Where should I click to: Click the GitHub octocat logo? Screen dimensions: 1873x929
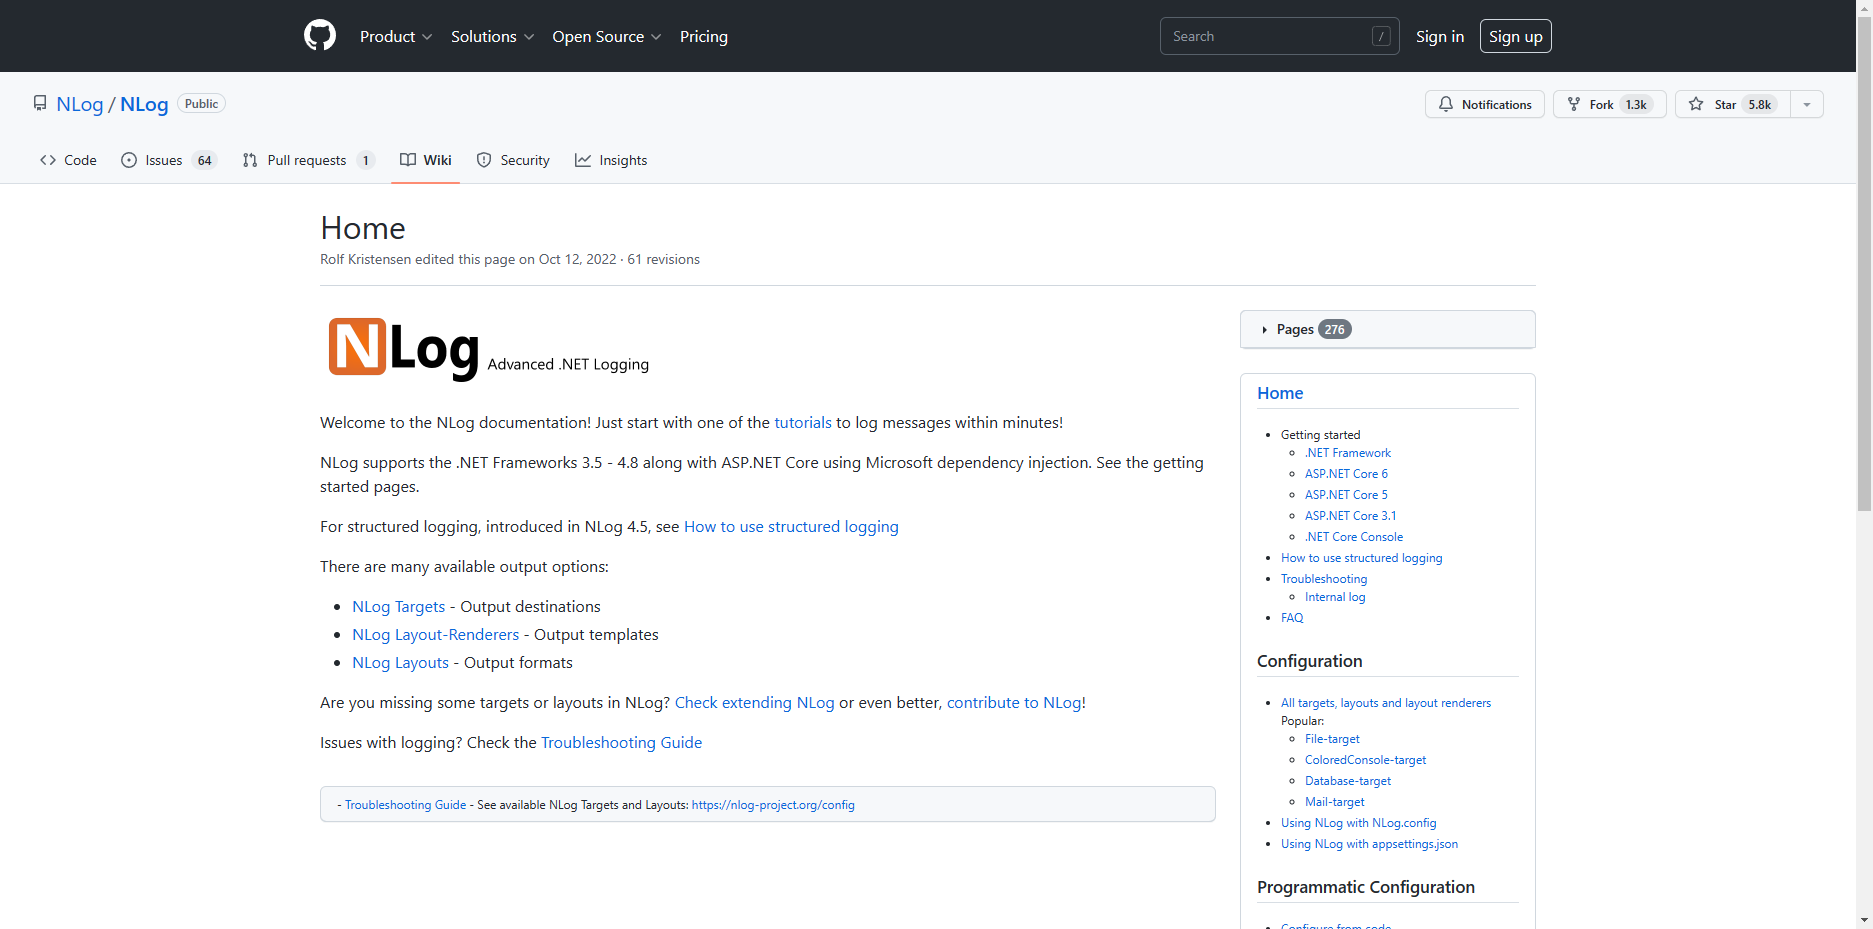pyautogui.click(x=320, y=36)
